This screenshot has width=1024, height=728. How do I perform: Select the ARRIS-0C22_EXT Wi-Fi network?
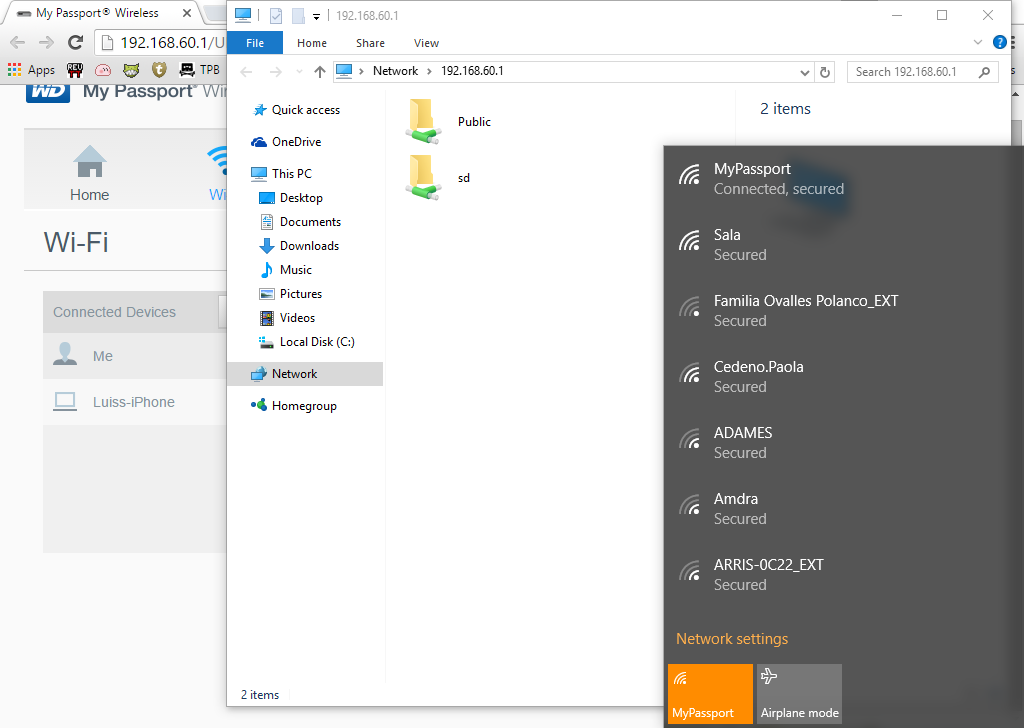pyautogui.click(x=844, y=575)
